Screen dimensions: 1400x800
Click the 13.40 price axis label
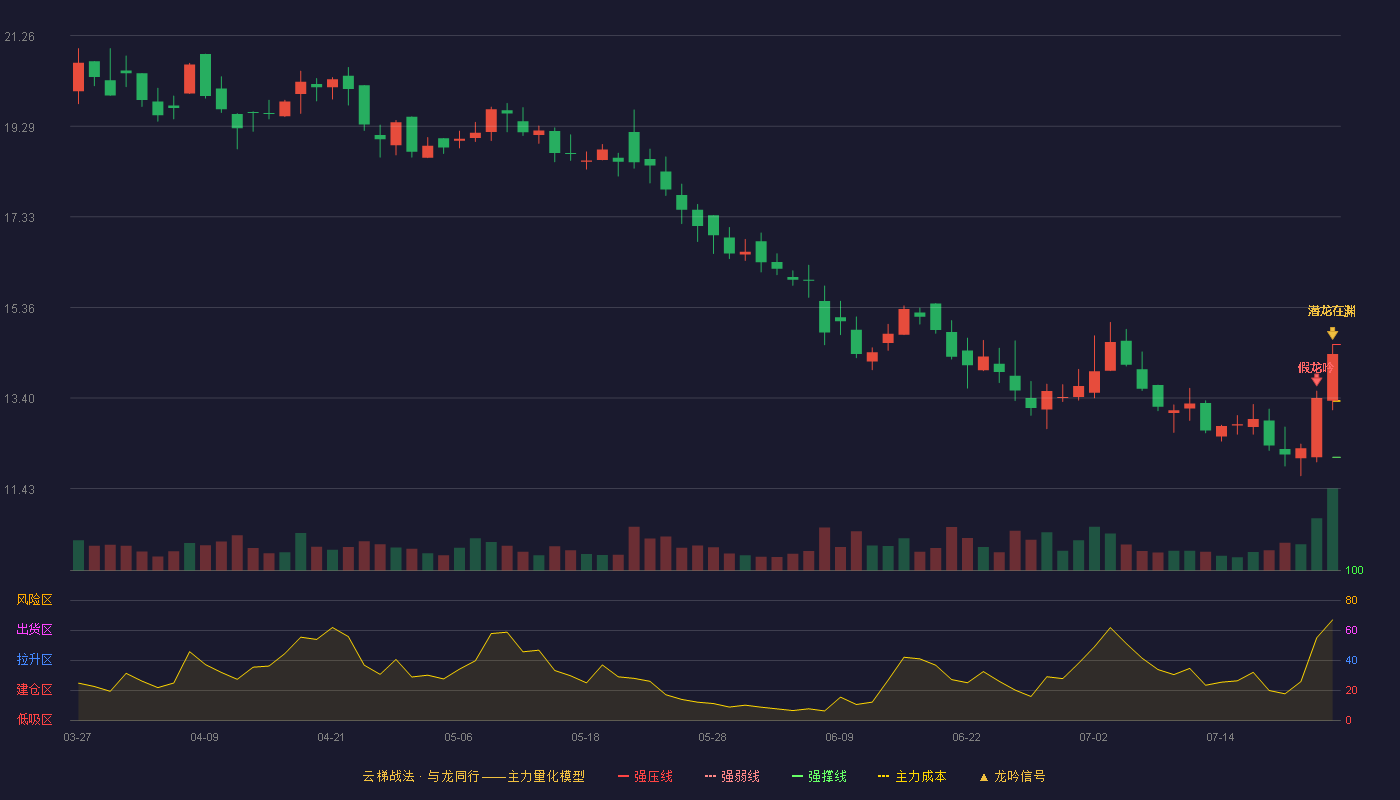[x=19, y=398]
